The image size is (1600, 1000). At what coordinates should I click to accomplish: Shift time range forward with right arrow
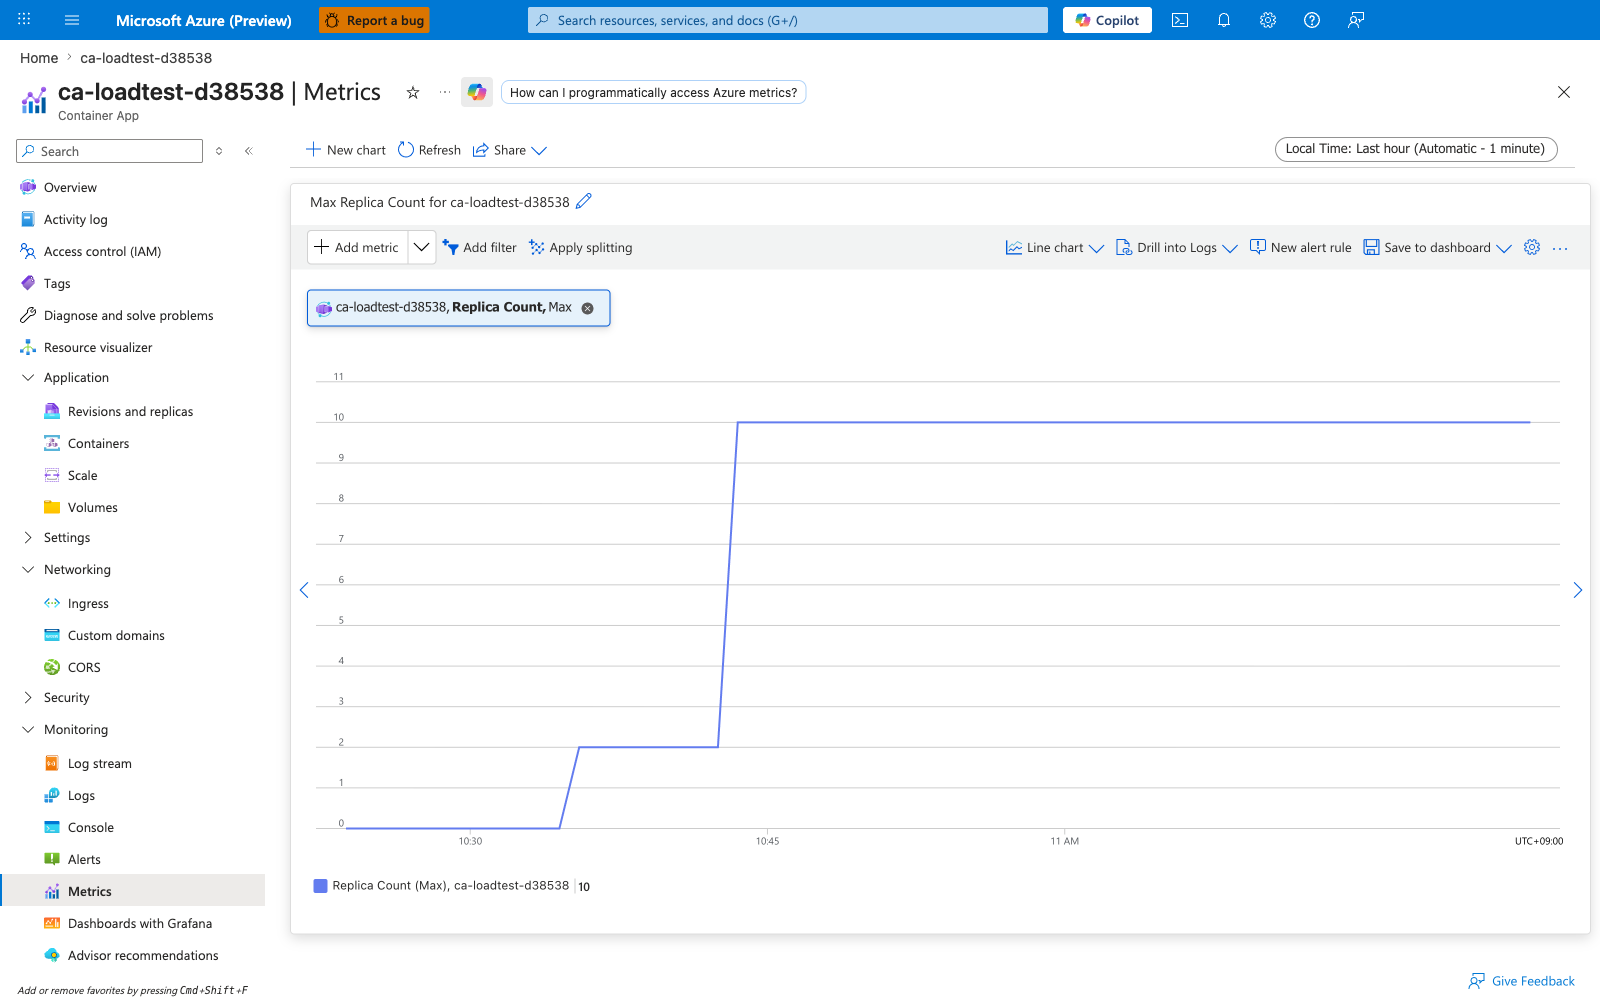click(x=1578, y=590)
